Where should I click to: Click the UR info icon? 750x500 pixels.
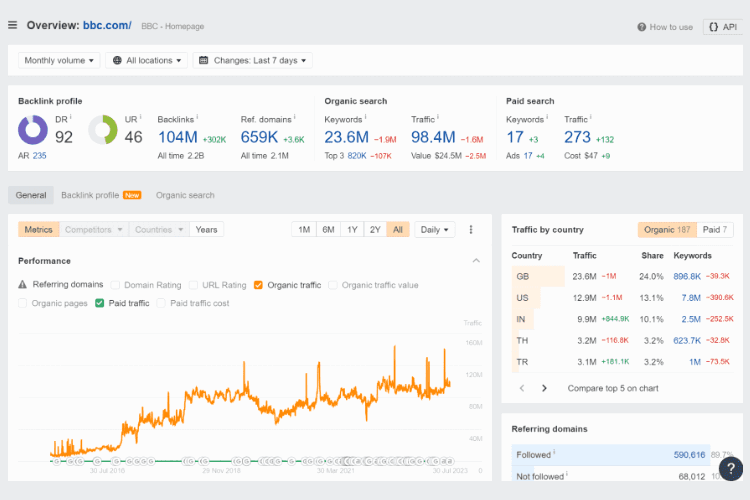point(140,116)
